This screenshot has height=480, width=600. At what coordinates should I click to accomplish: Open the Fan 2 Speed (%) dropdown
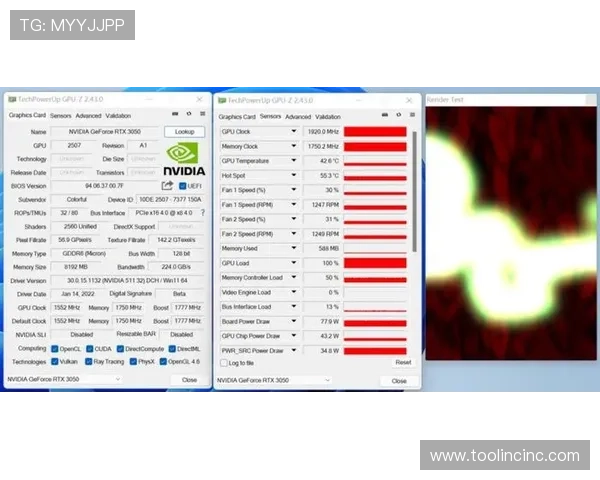[x=293, y=219]
